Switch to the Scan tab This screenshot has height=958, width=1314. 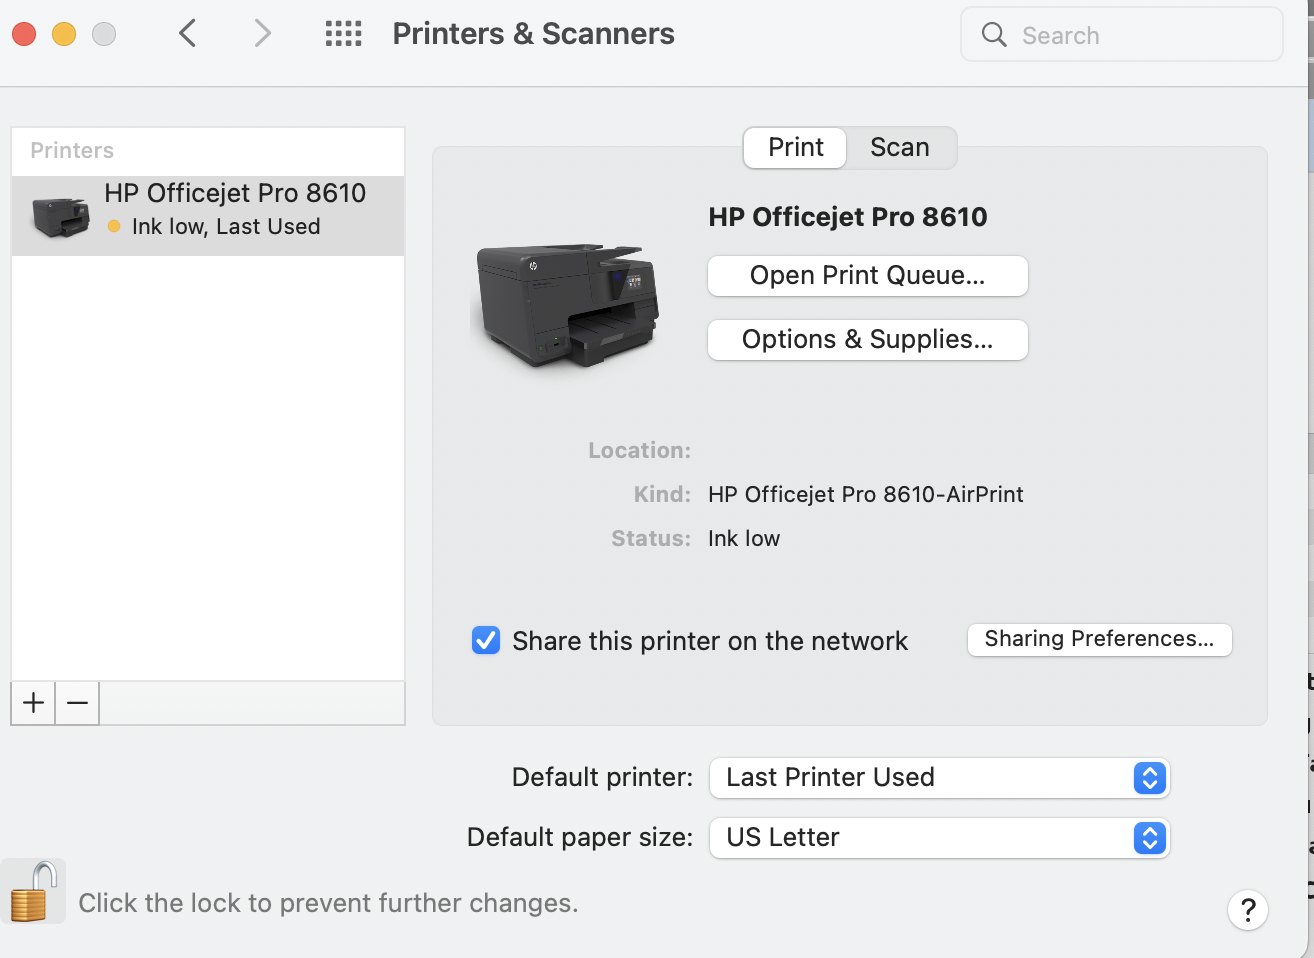coord(900,148)
